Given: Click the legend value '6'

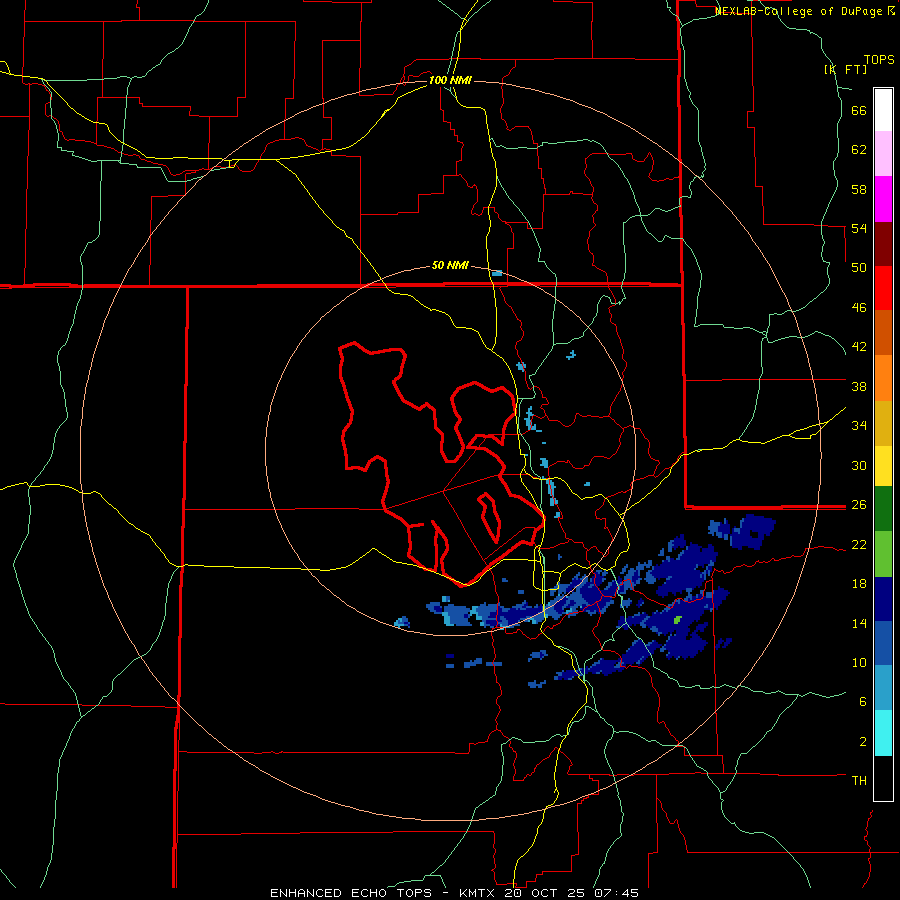Looking at the screenshot, I should click(x=863, y=702).
